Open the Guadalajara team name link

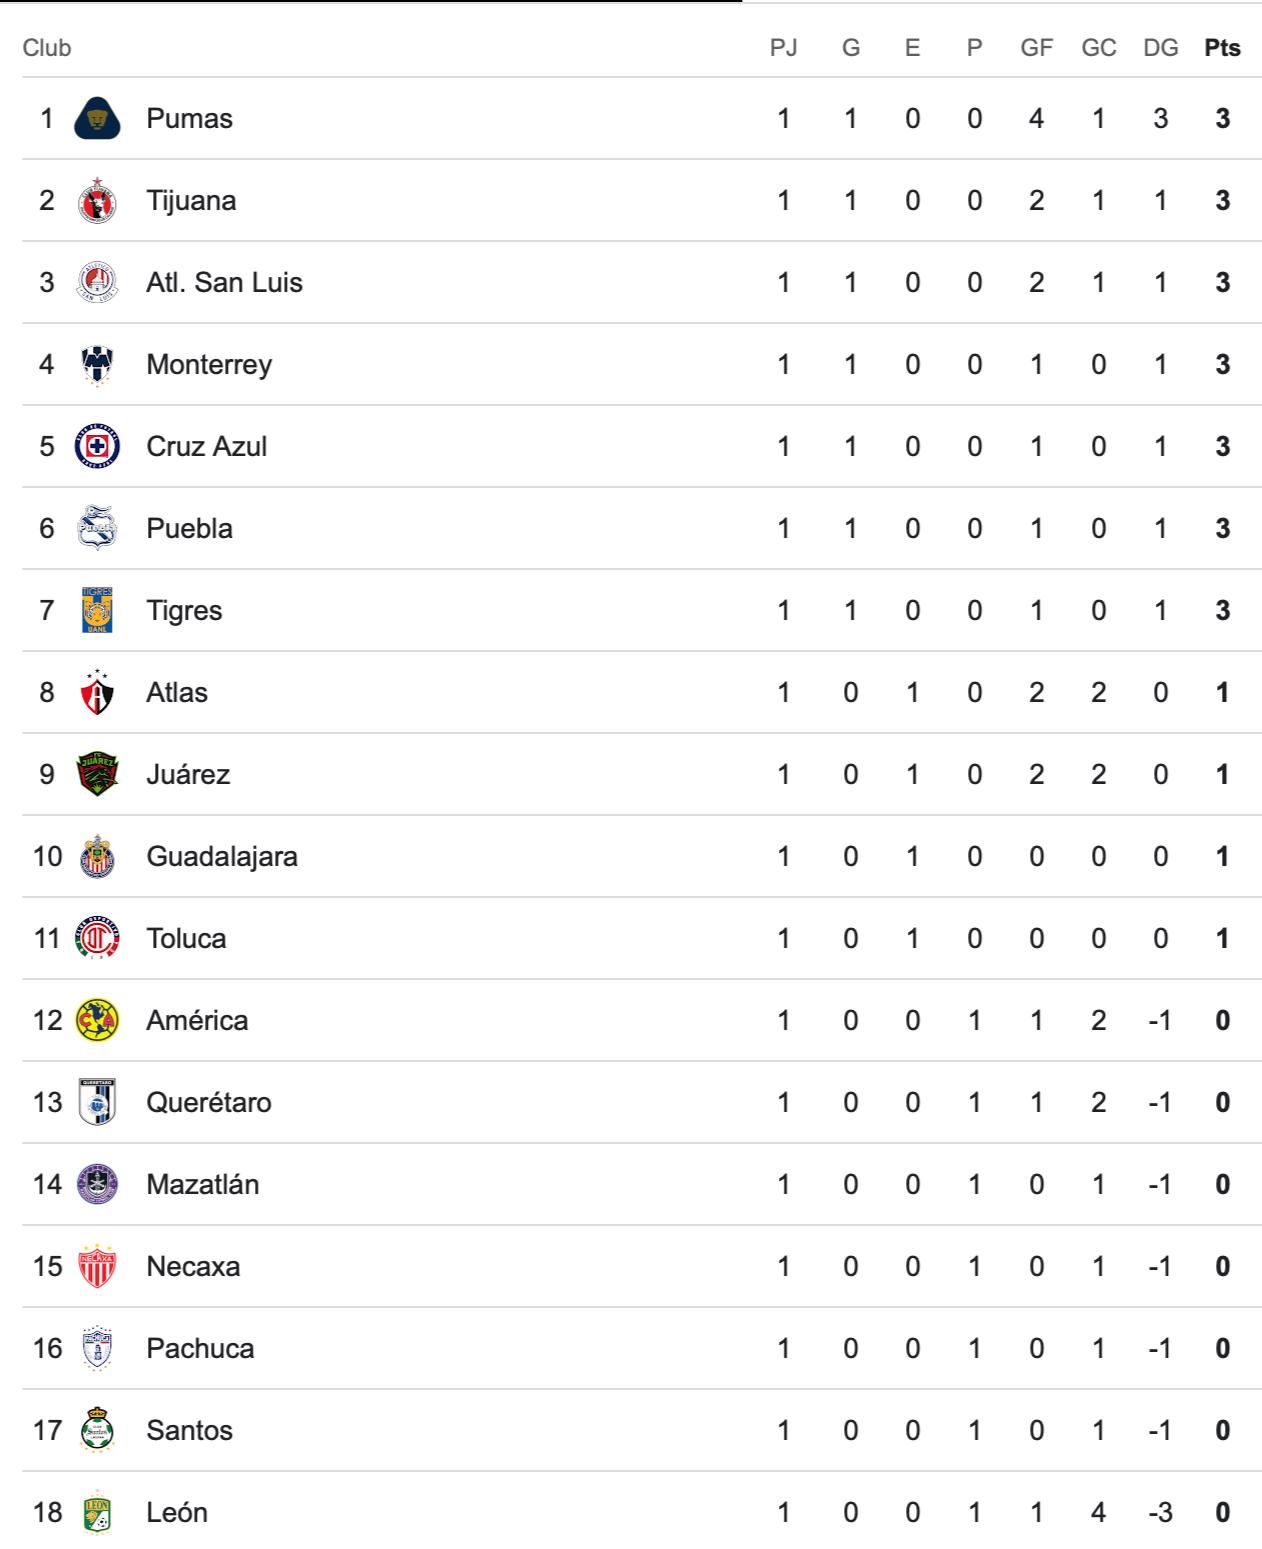pos(222,856)
